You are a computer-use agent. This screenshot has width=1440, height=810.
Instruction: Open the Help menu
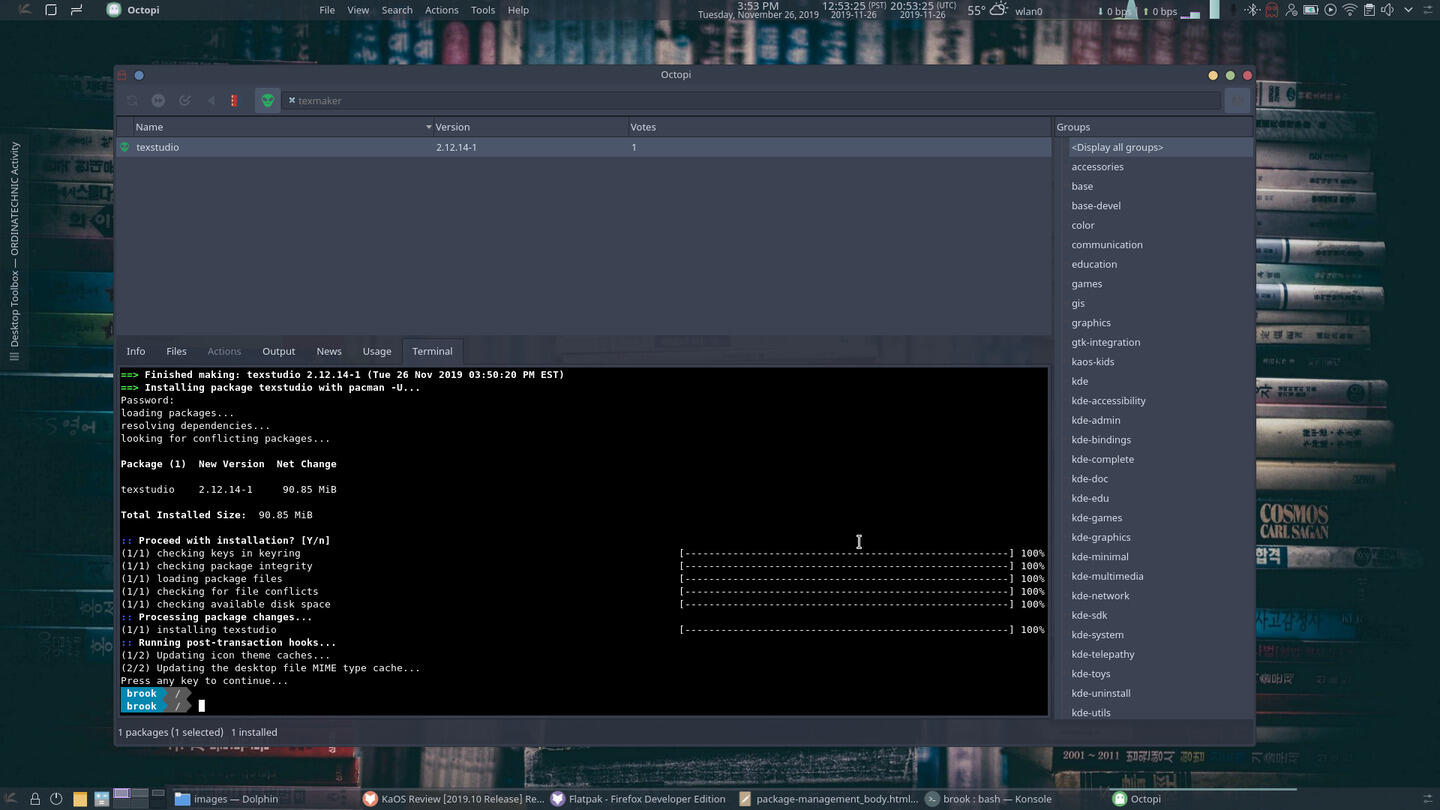(518, 10)
